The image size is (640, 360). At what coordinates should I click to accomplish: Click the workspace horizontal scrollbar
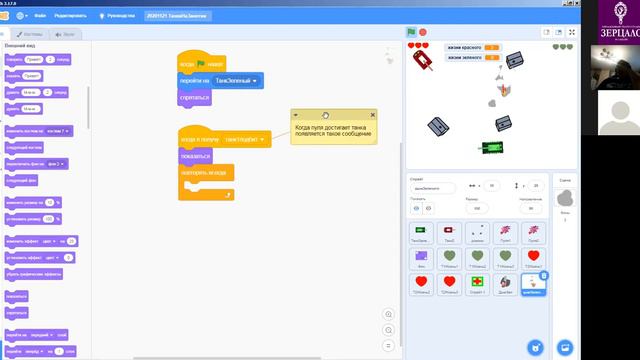[227, 358]
